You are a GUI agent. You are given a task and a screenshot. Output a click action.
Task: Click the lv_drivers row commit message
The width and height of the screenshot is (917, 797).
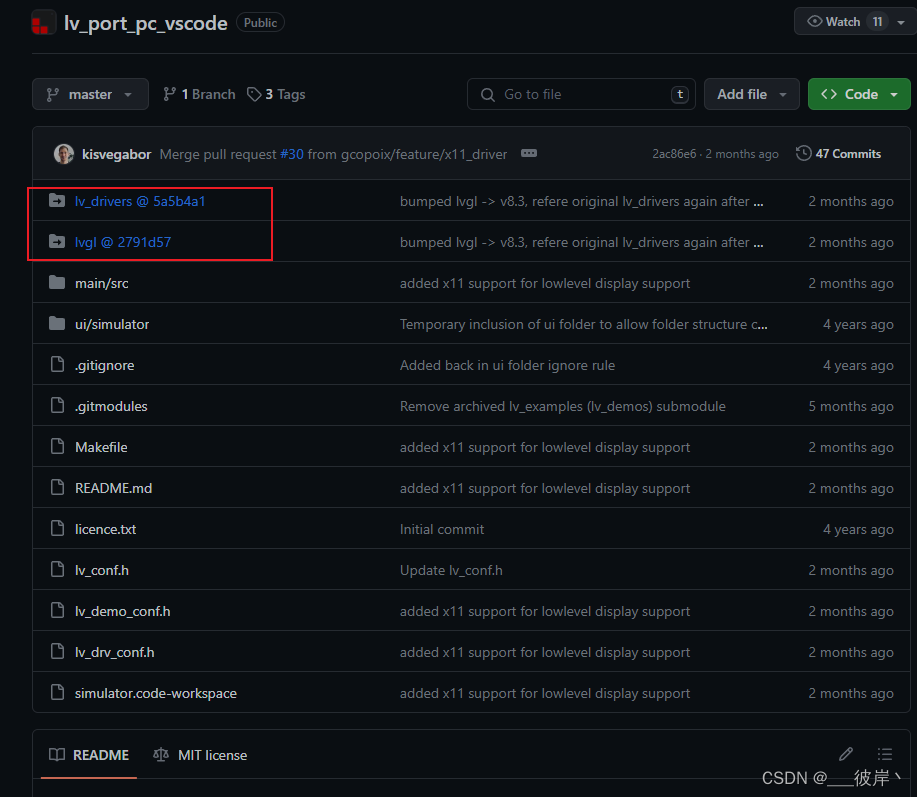pyautogui.click(x=581, y=201)
